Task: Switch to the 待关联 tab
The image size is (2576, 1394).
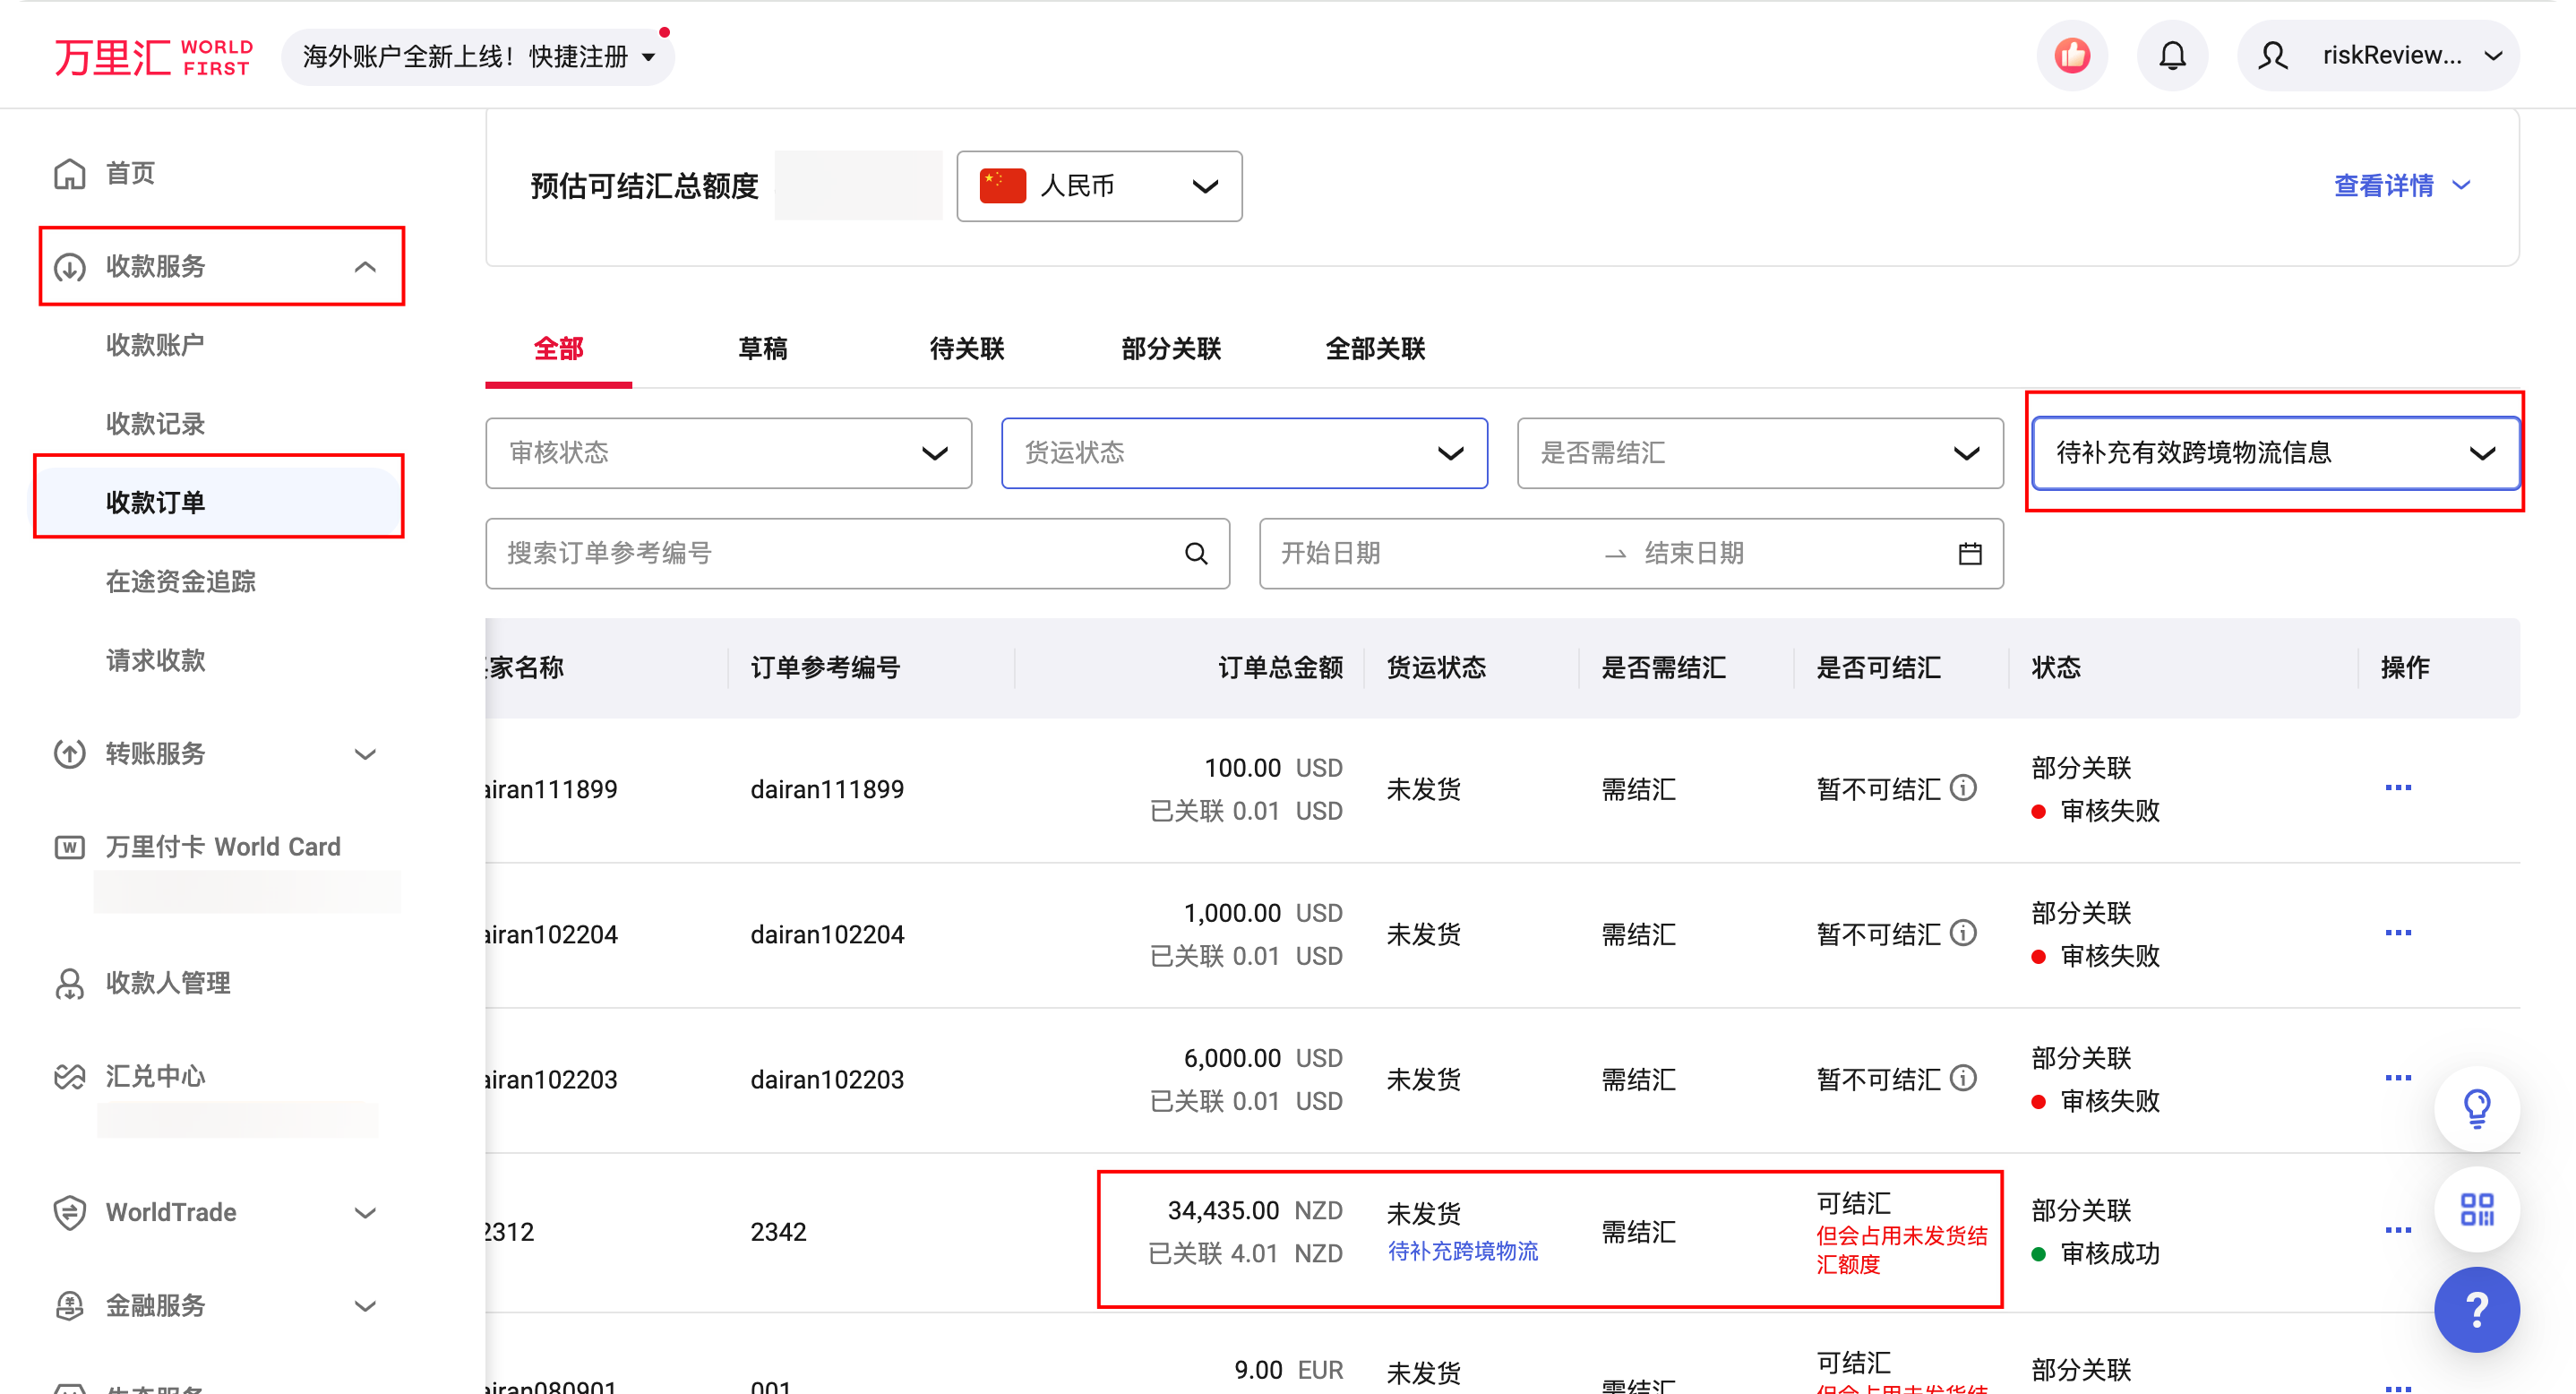Action: [x=966, y=348]
